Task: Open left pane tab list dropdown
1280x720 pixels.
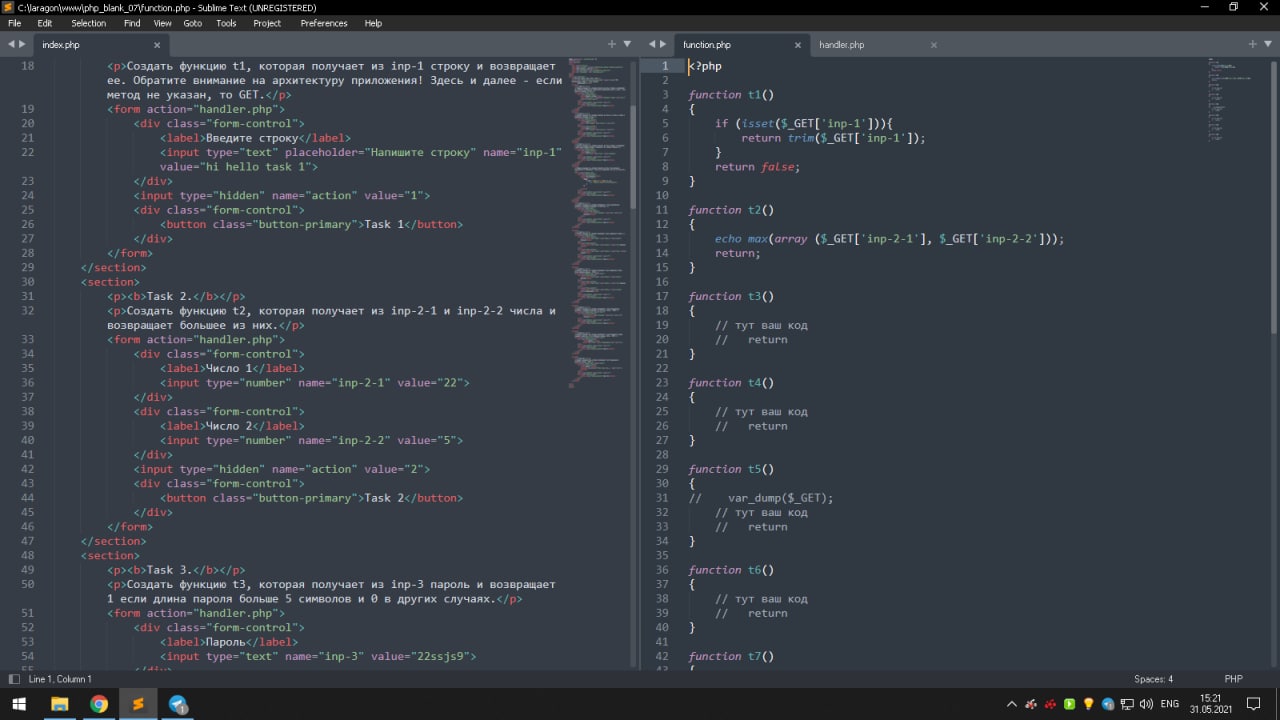Action: (x=627, y=44)
